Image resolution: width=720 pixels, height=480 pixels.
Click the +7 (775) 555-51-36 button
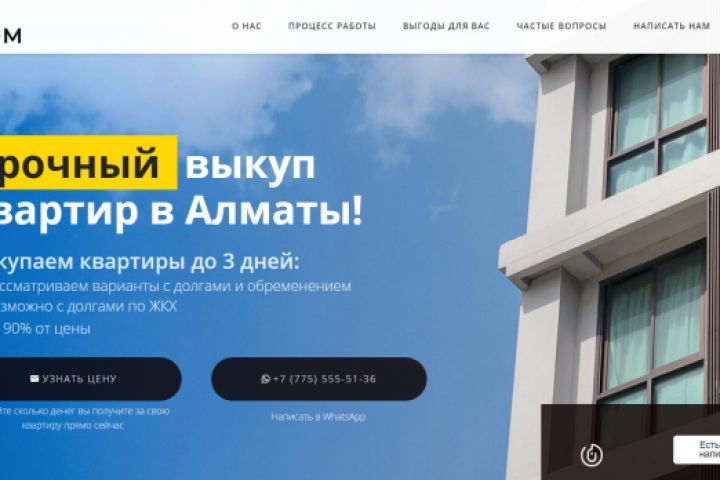pyautogui.click(x=319, y=379)
